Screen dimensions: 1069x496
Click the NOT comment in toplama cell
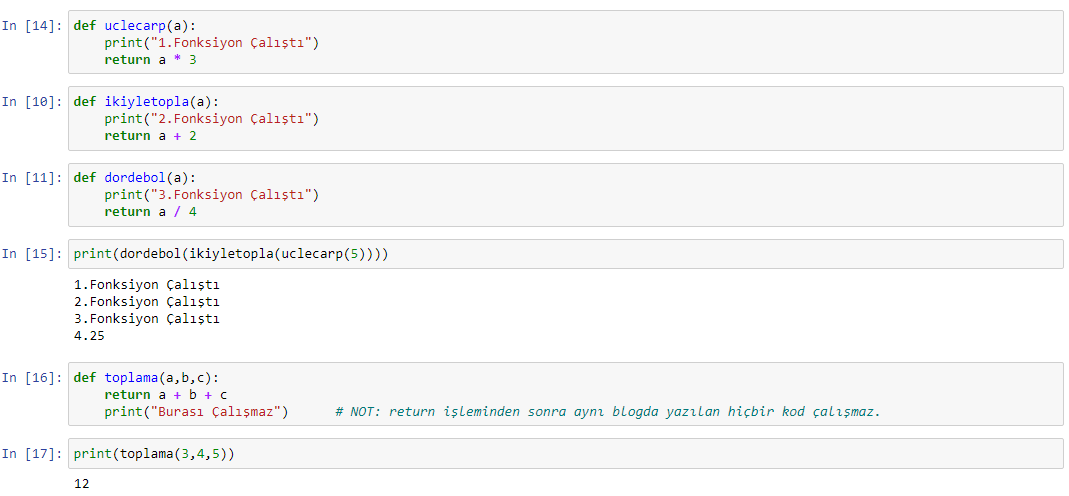point(608,412)
